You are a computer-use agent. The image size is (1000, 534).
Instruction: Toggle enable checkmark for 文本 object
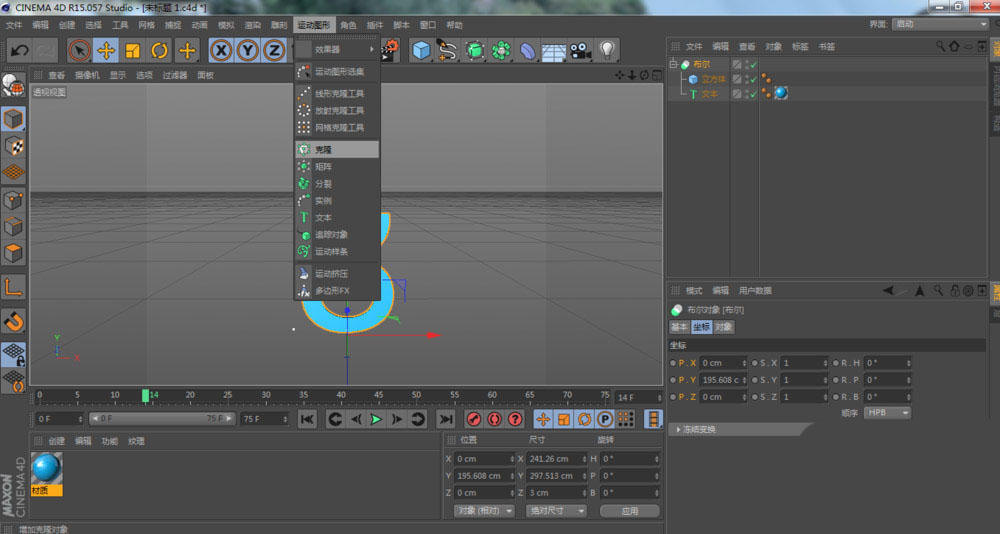click(753, 94)
